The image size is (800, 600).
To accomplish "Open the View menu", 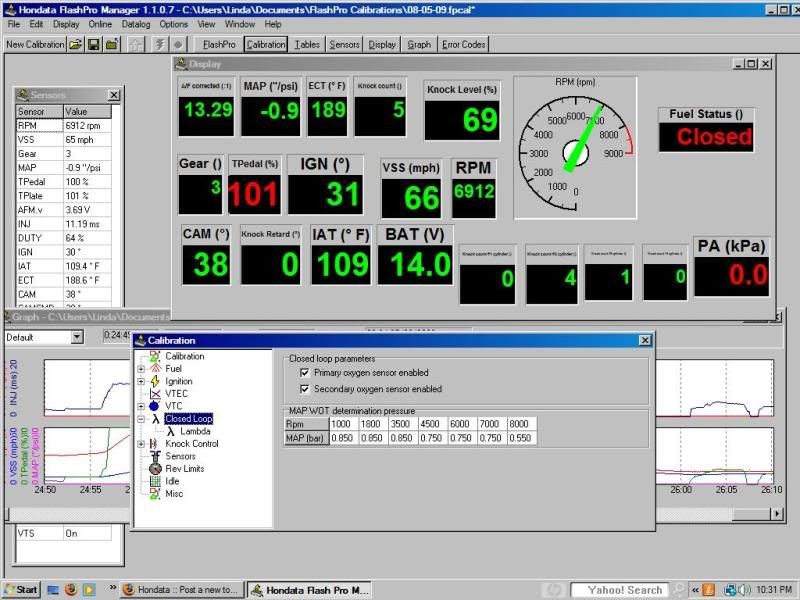I will pos(206,24).
